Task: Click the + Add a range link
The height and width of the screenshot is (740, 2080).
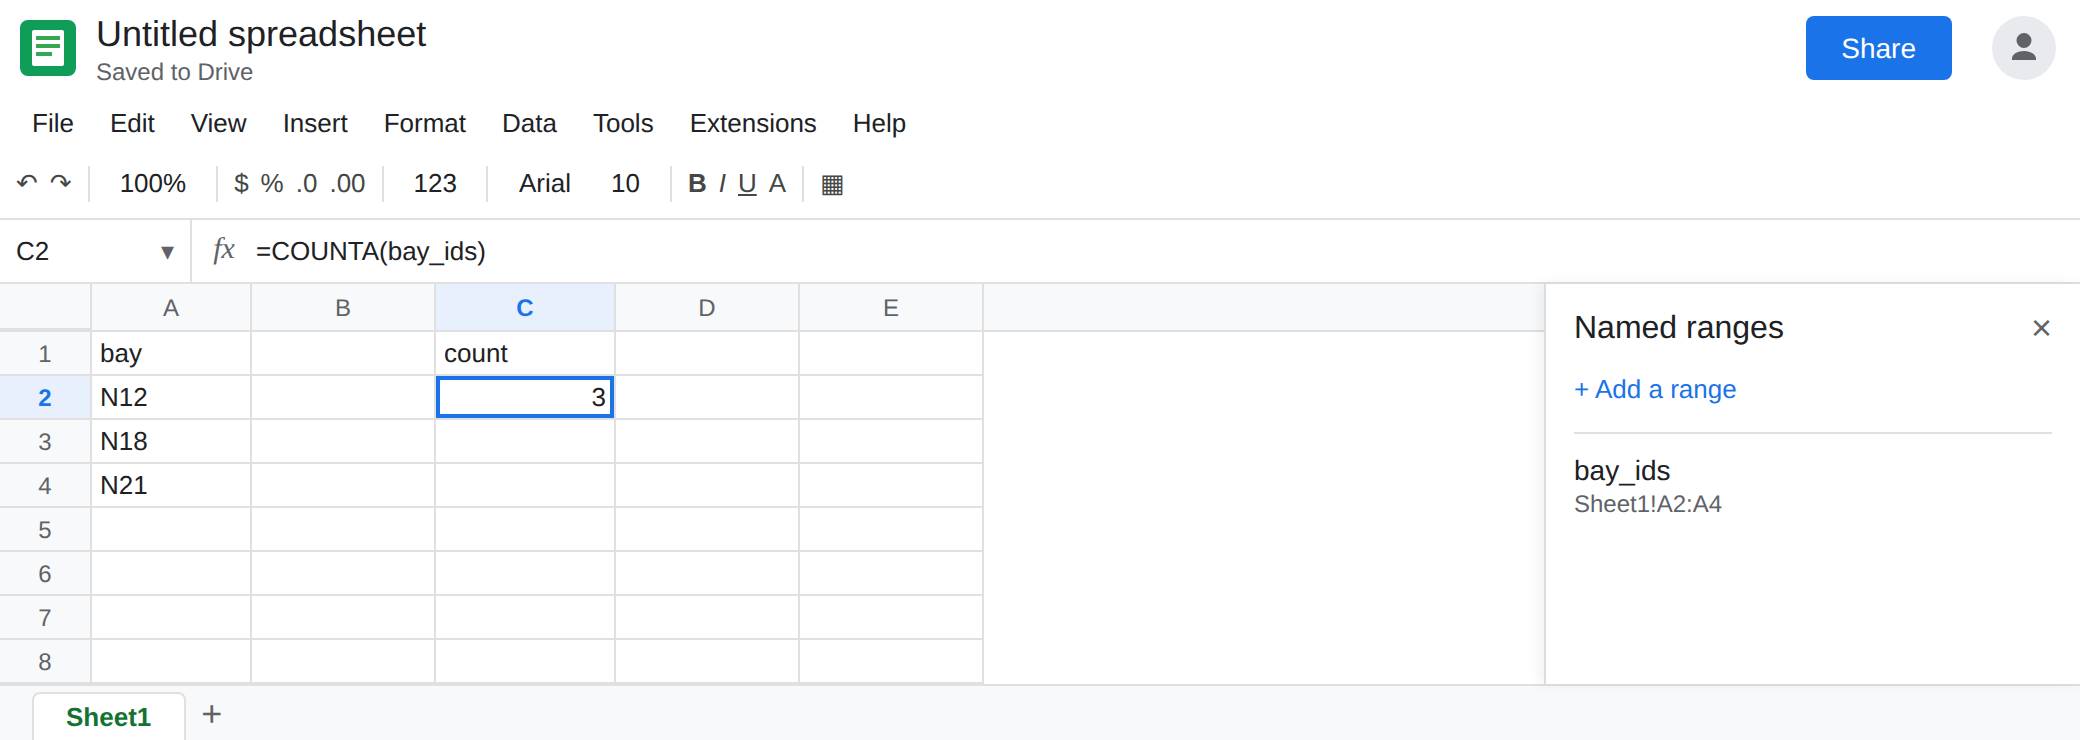Action: click(x=1655, y=389)
